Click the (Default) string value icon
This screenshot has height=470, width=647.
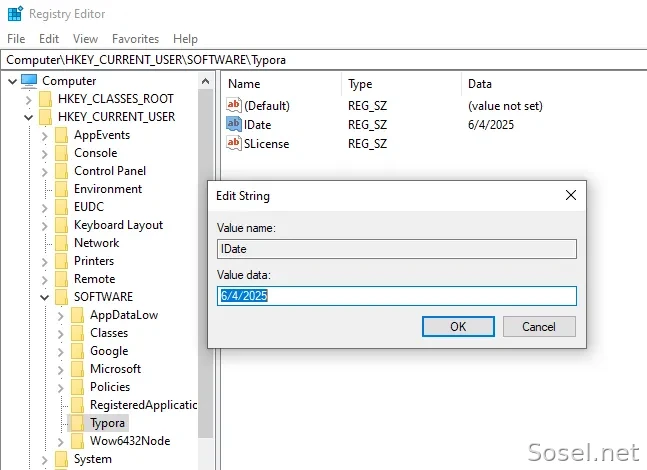[234, 105]
